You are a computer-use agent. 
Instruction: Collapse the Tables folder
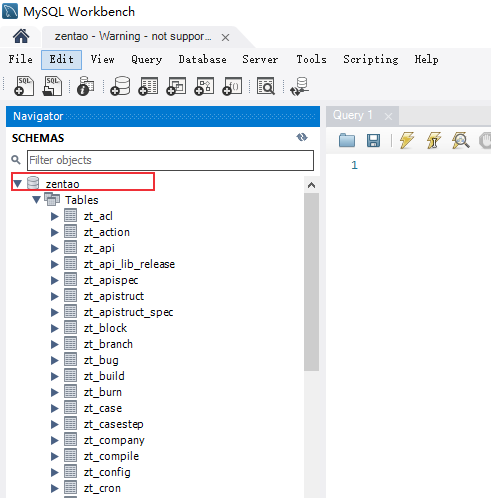[36, 199]
